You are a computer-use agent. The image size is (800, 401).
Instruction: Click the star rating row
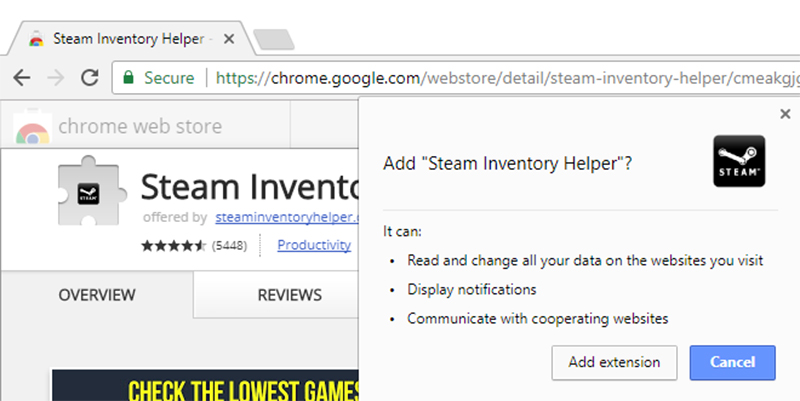[173, 245]
